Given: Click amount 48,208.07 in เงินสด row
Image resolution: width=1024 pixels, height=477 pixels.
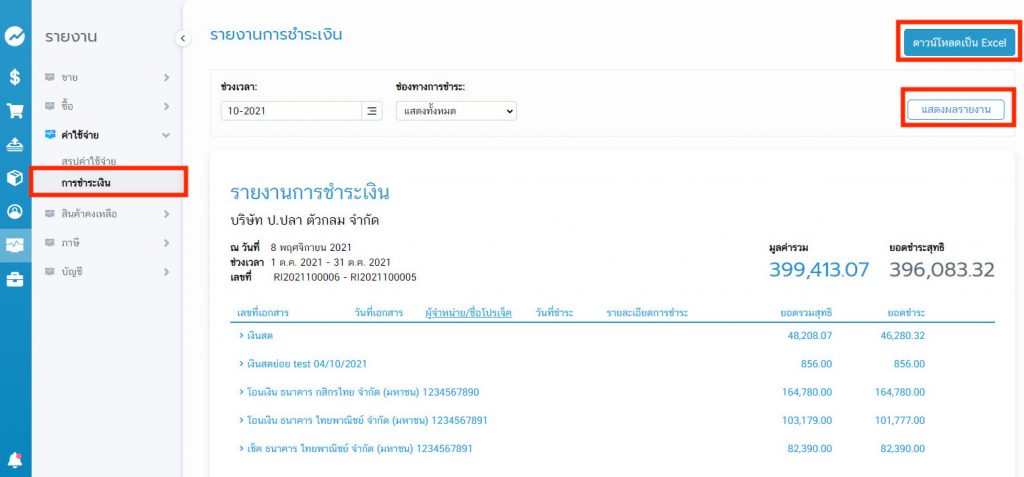Looking at the screenshot, I should click(810, 336).
